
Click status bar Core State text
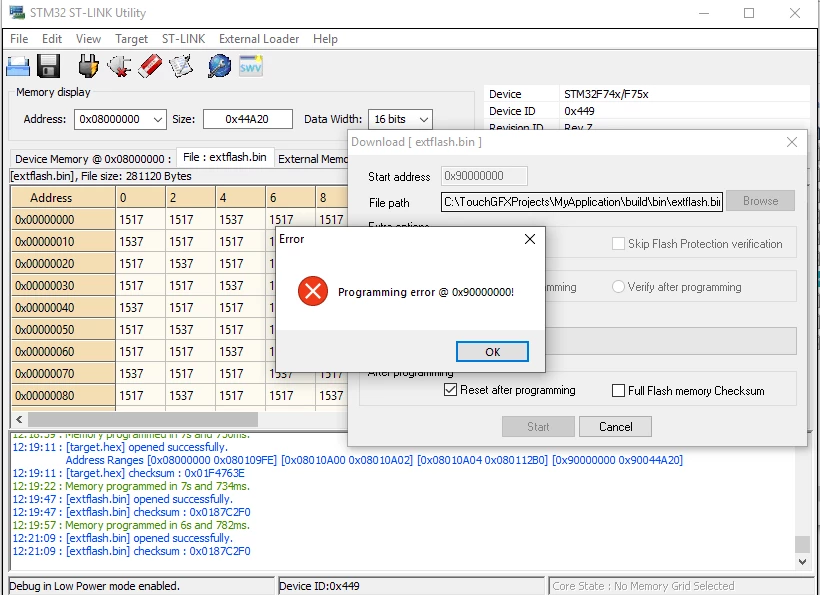[643, 586]
